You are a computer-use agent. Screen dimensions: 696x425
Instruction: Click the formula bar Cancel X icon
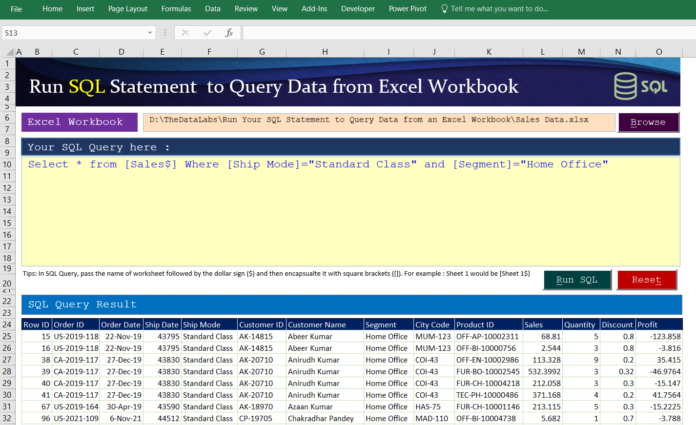184,32
